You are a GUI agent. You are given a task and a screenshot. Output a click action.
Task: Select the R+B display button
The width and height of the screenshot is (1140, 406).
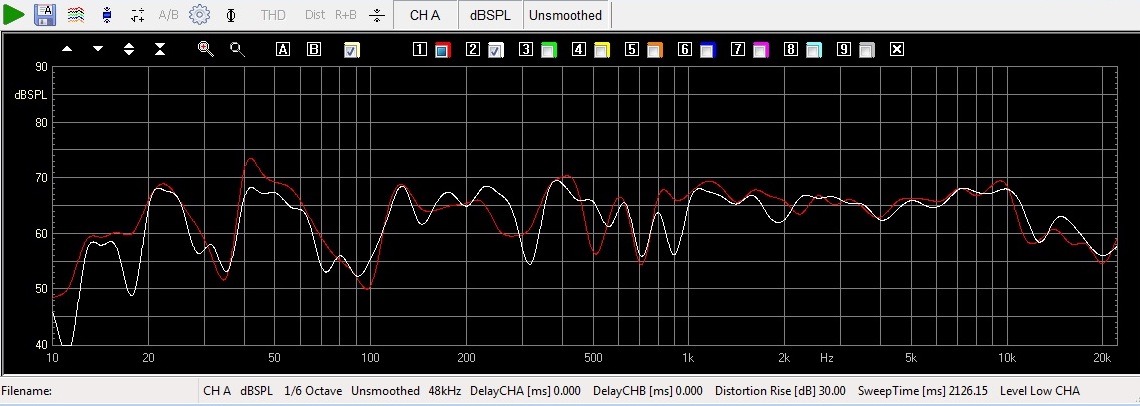345,15
